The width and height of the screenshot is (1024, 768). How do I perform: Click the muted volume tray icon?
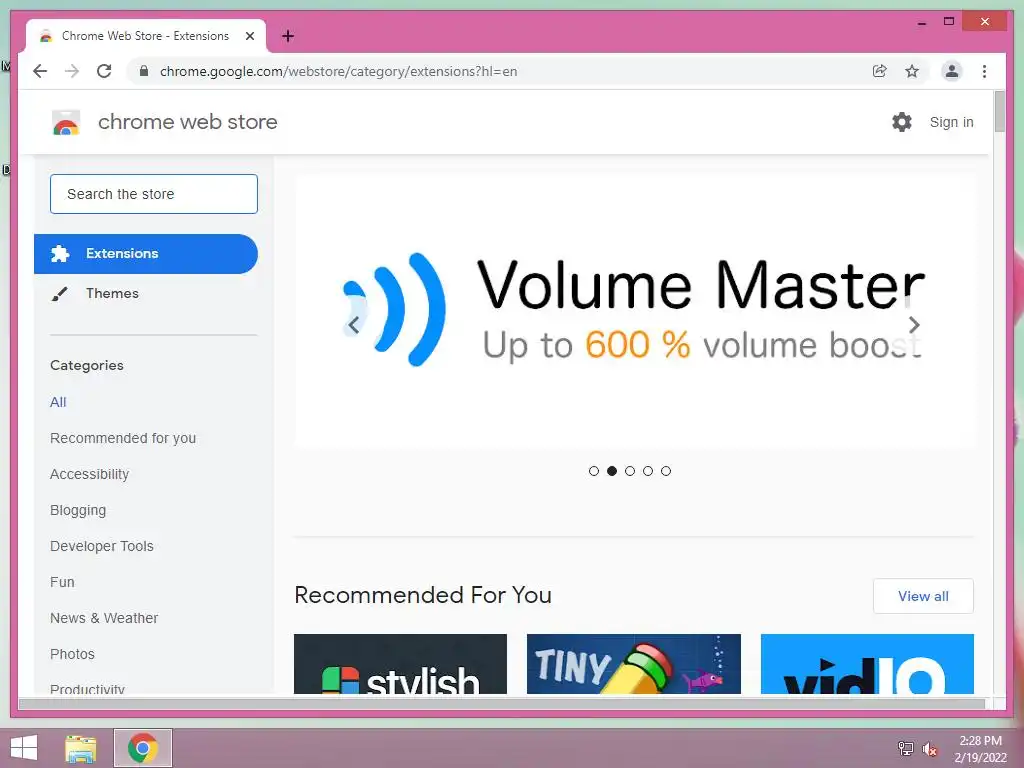point(929,748)
